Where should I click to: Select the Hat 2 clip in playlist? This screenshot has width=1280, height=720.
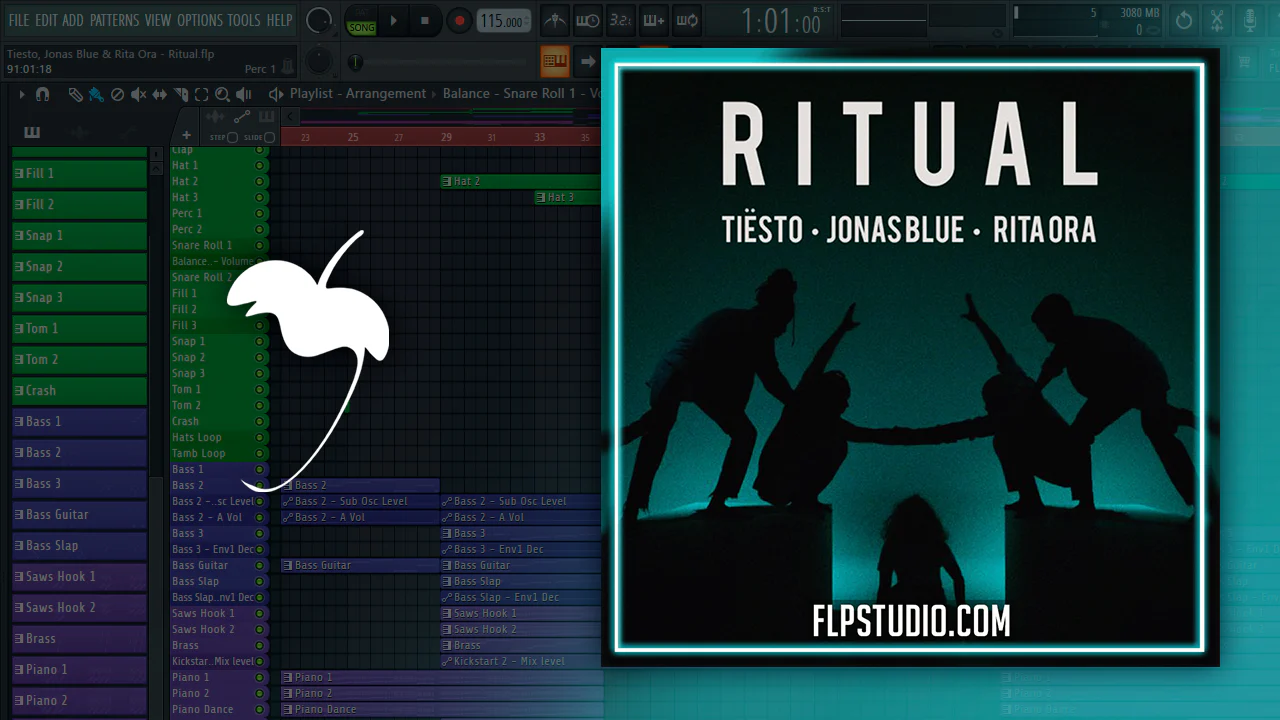[520, 181]
